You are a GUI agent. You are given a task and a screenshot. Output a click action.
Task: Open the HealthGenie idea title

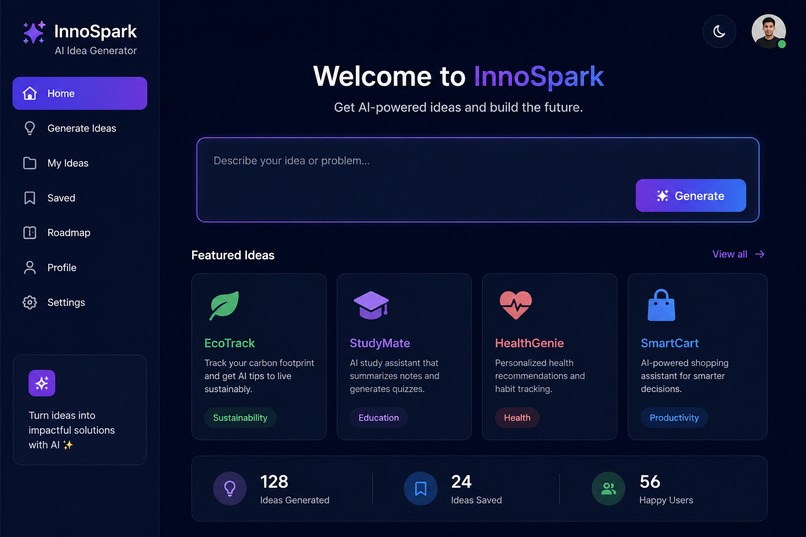(529, 343)
